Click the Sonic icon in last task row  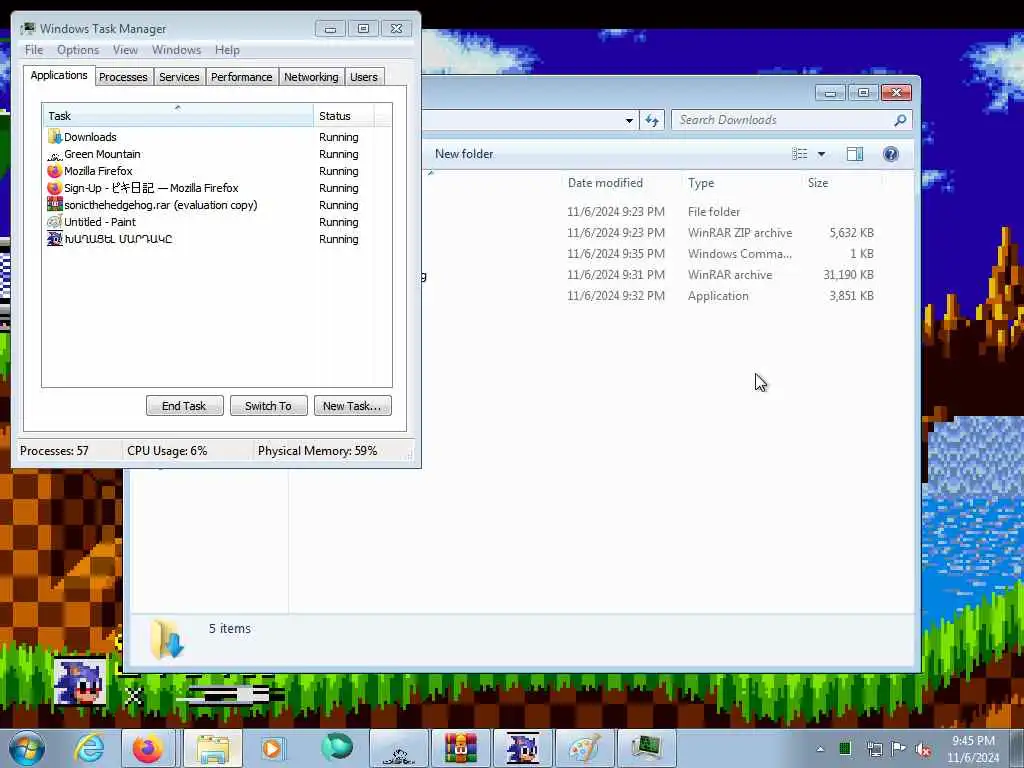coord(54,239)
